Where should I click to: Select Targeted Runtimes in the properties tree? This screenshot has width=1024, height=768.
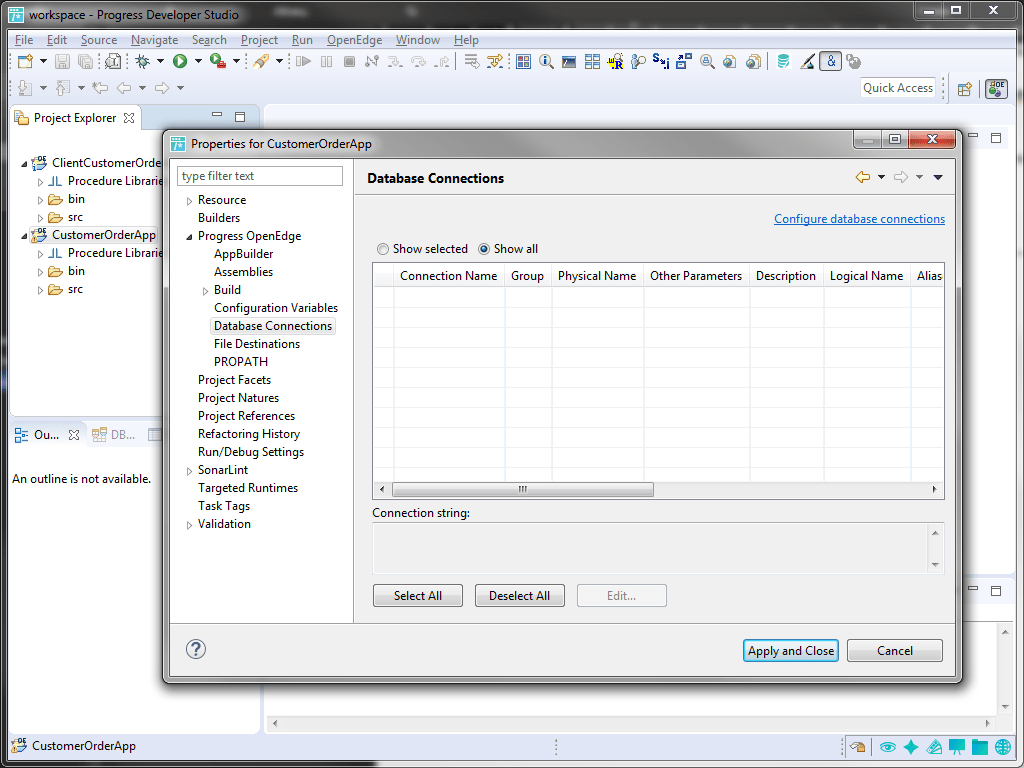(248, 488)
